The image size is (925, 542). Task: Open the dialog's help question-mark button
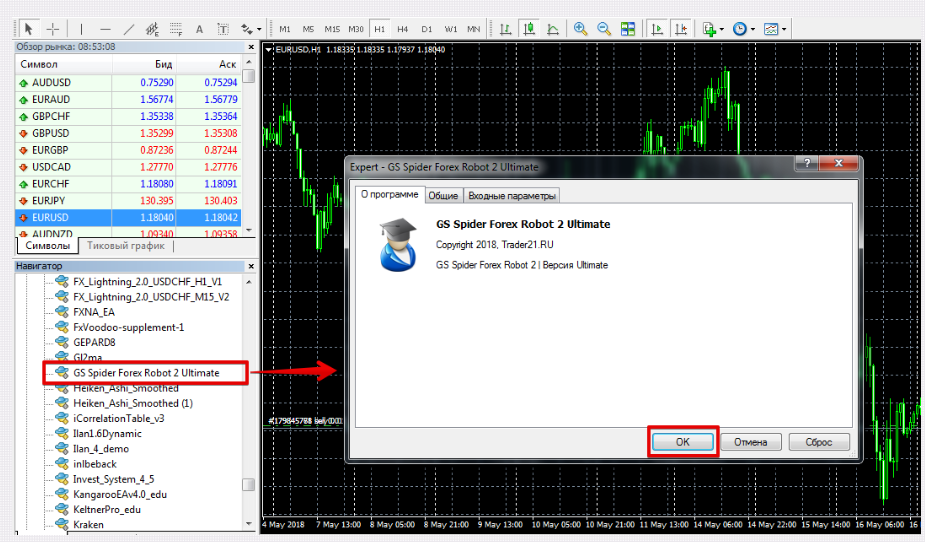(806, 163)
